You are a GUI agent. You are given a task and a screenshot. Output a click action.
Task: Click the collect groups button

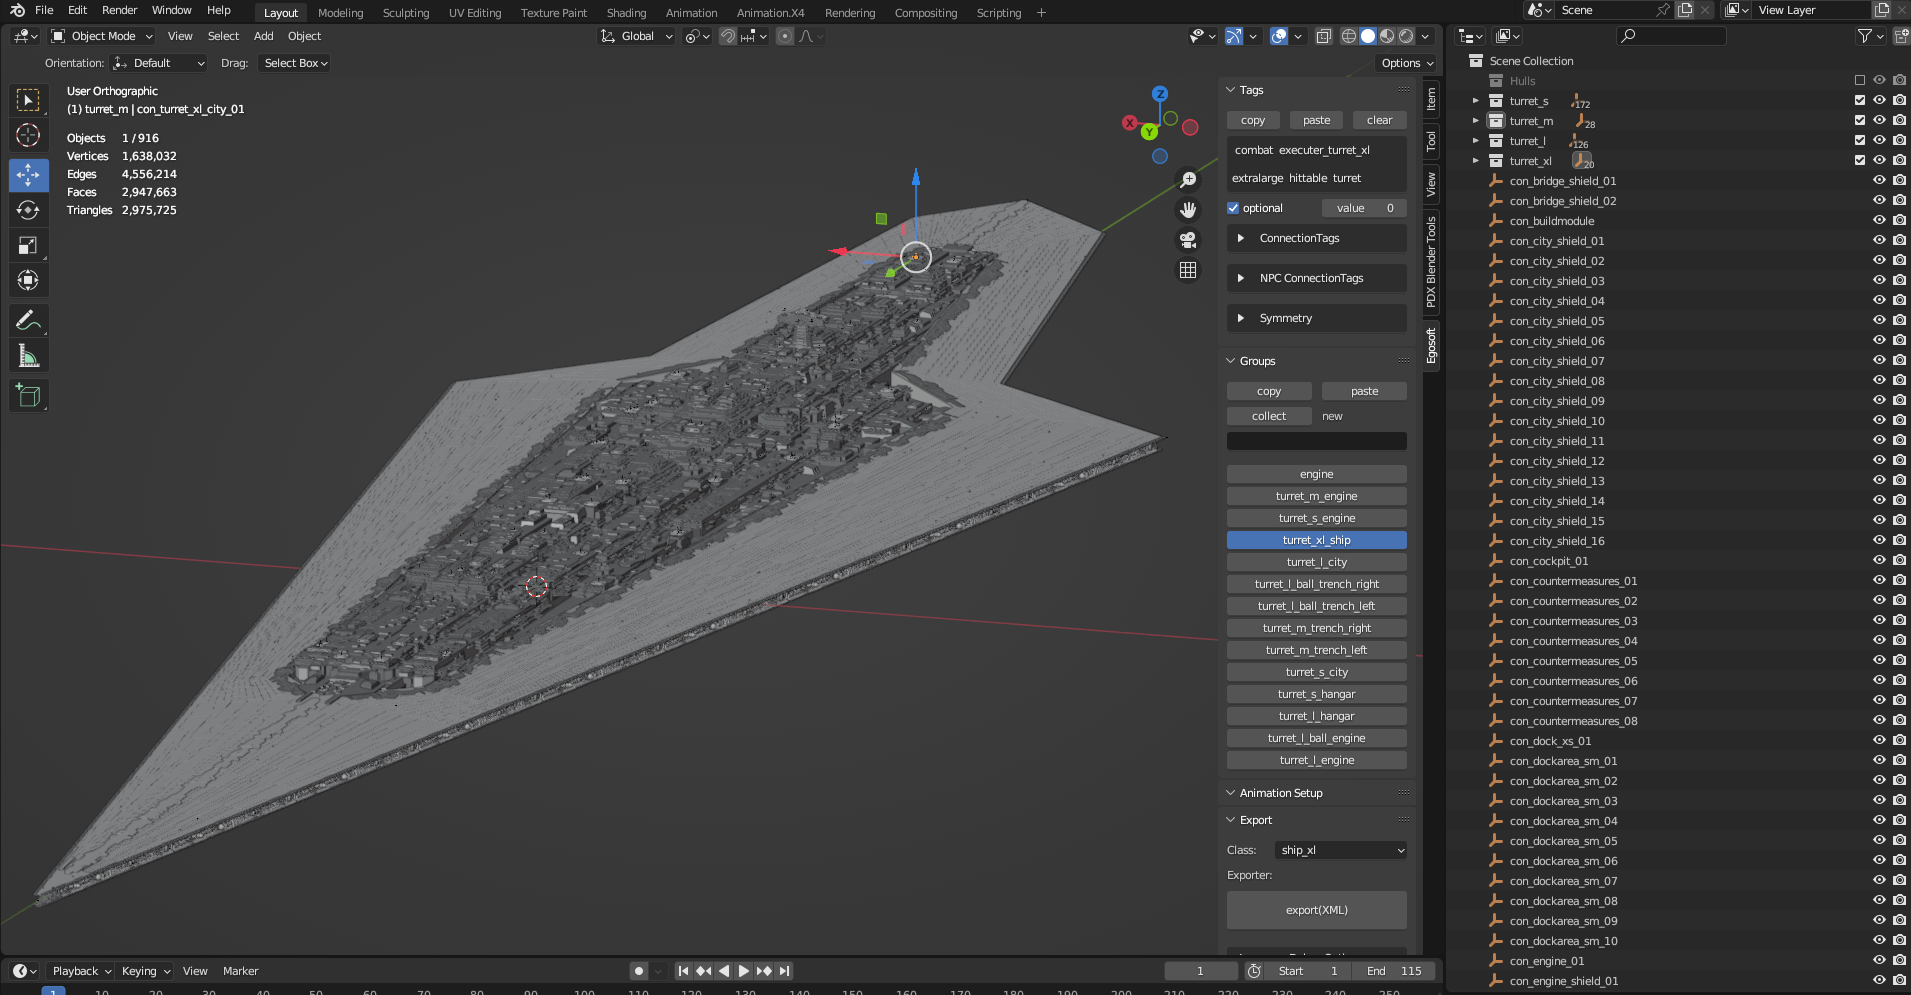(x=1269, y=416)
